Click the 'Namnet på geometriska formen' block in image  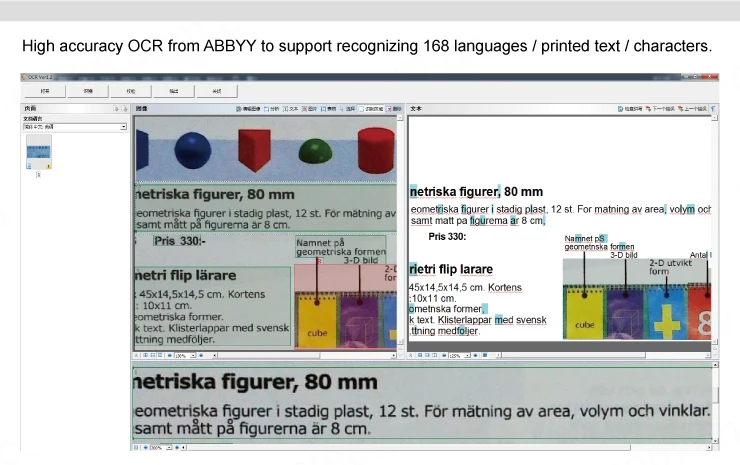coord(341,247)
